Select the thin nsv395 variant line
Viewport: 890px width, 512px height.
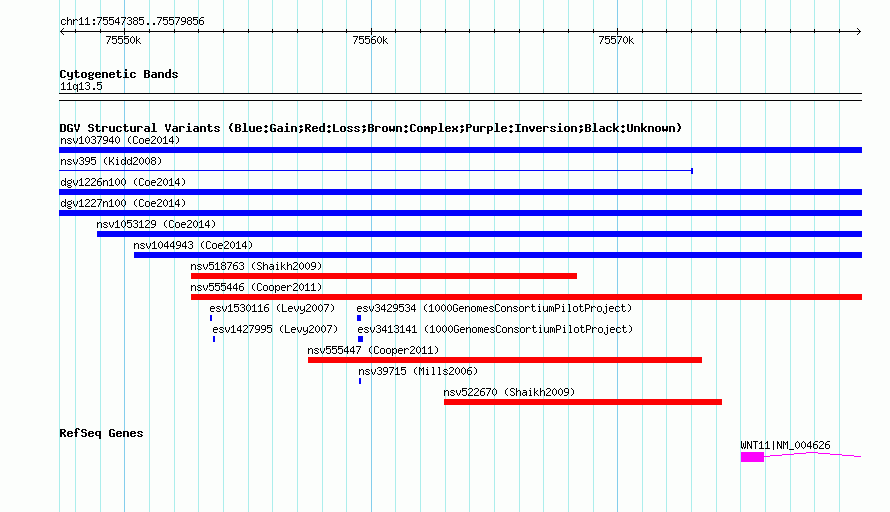coord(376,171)
